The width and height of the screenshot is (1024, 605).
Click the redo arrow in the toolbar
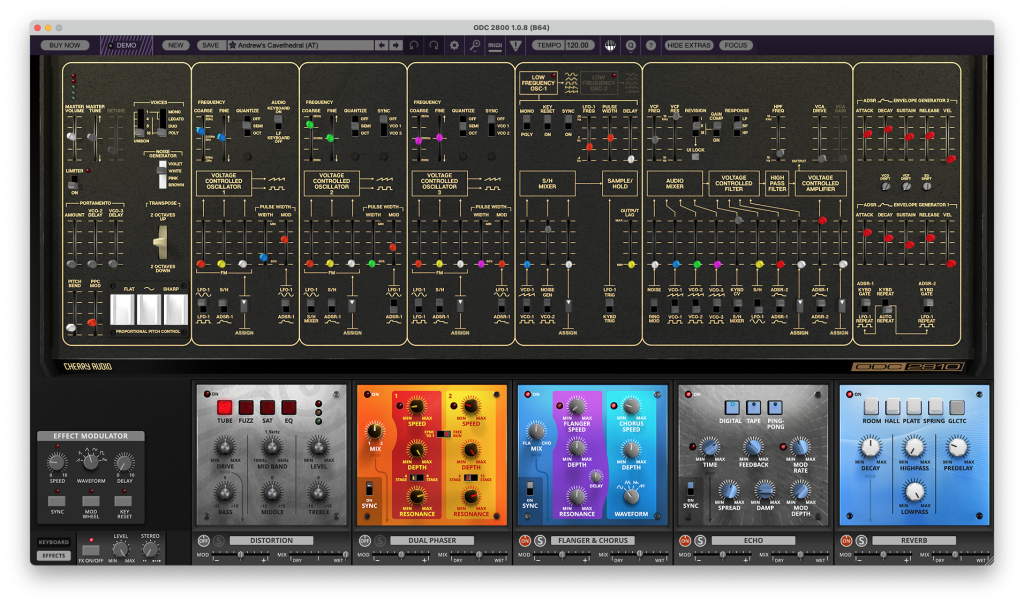[x=434, y=45]
